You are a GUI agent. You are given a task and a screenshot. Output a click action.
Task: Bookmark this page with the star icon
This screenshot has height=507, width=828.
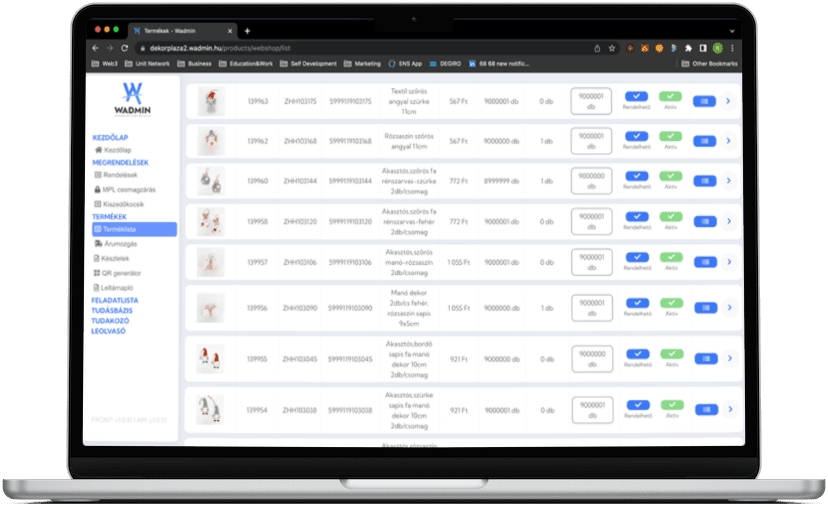pyautogui.click(x=612, y=47)
